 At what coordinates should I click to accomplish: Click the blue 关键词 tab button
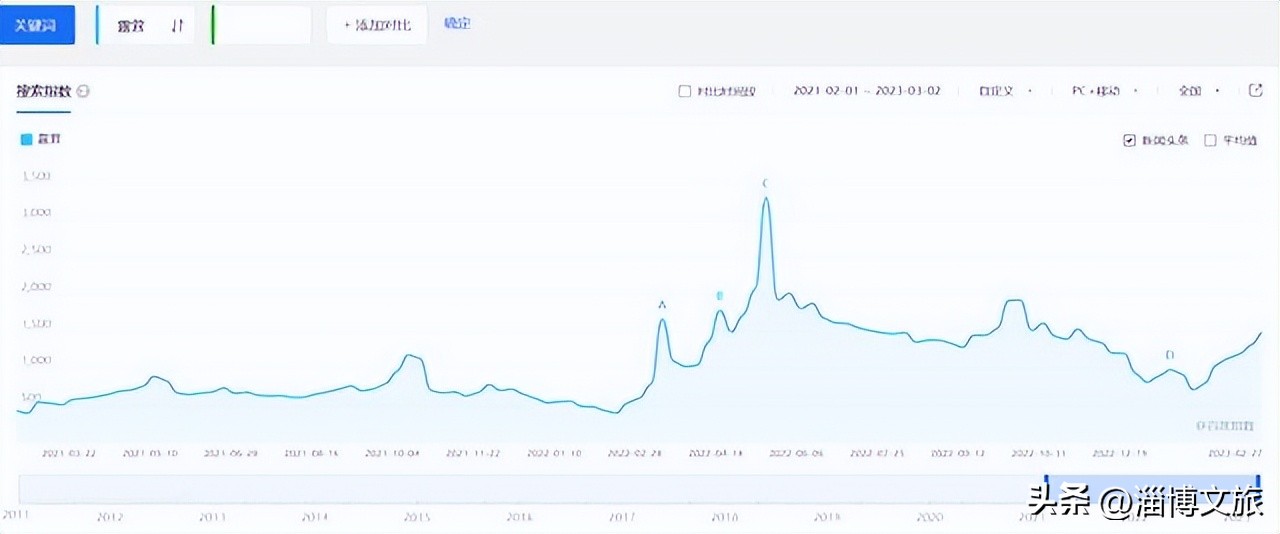pyautogui.click(x=37, y=25)
